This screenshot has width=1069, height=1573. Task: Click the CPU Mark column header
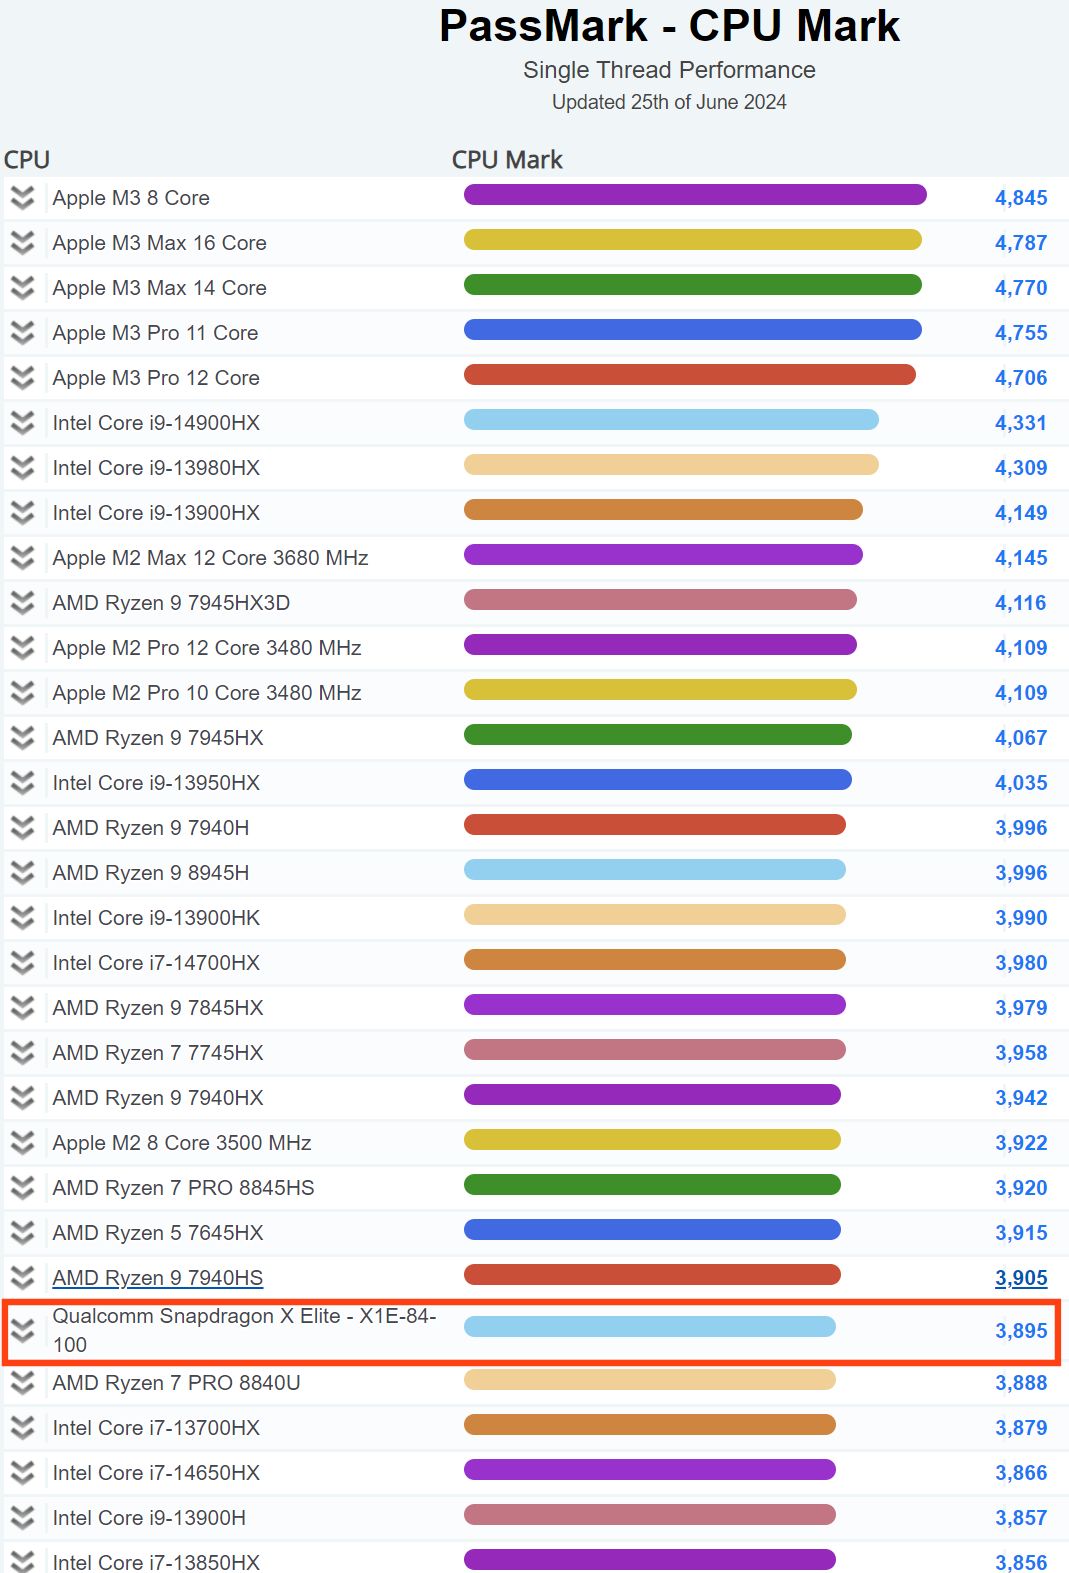[507, 160]
